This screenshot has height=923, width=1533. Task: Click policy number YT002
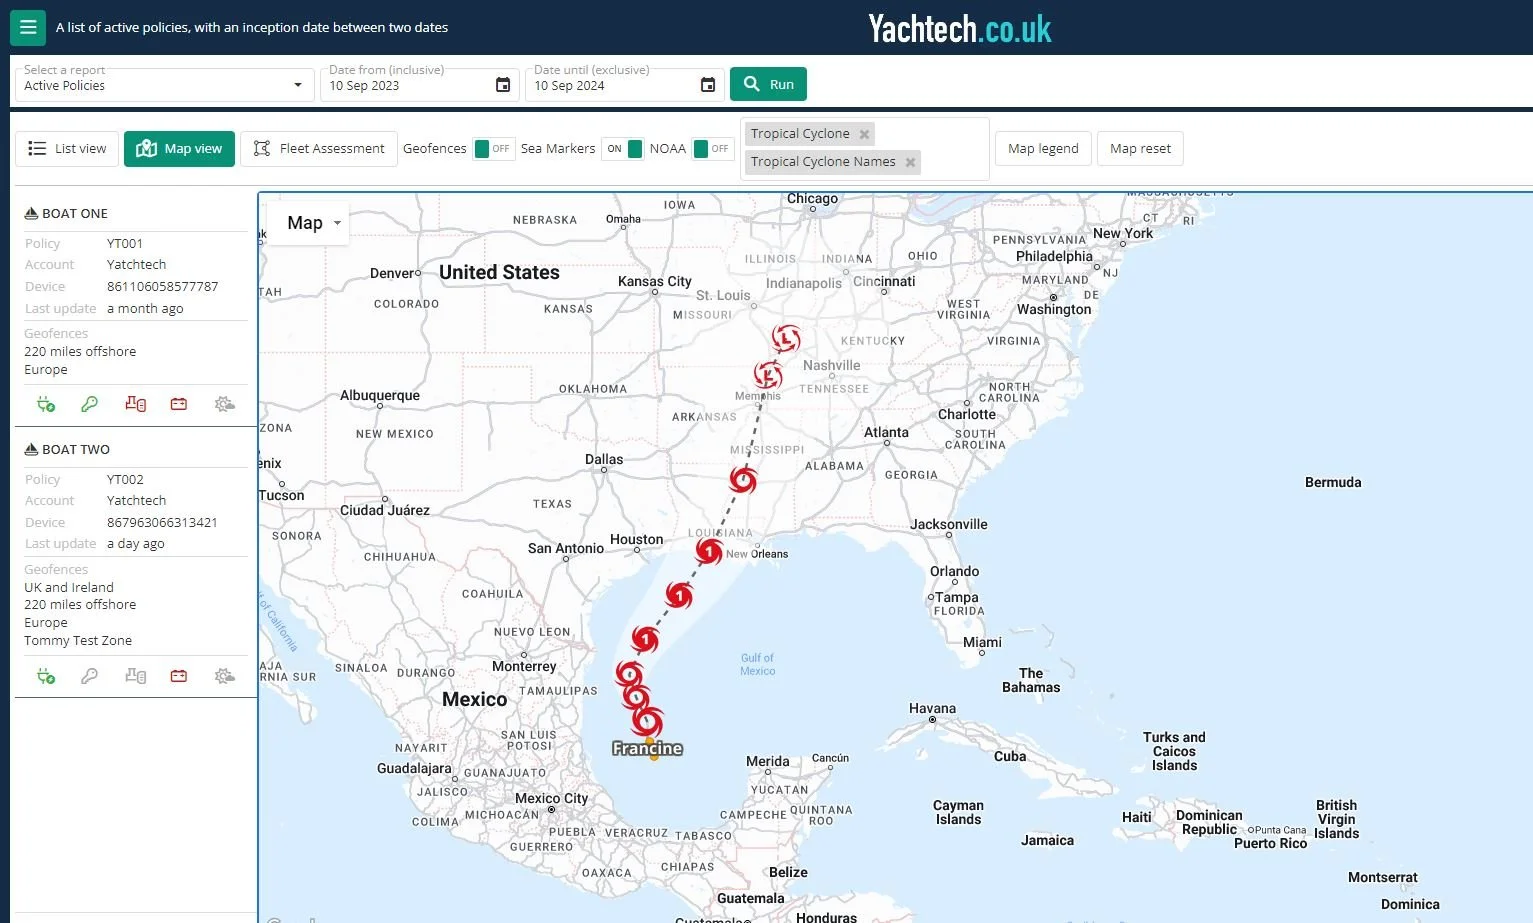pos(125,479)
